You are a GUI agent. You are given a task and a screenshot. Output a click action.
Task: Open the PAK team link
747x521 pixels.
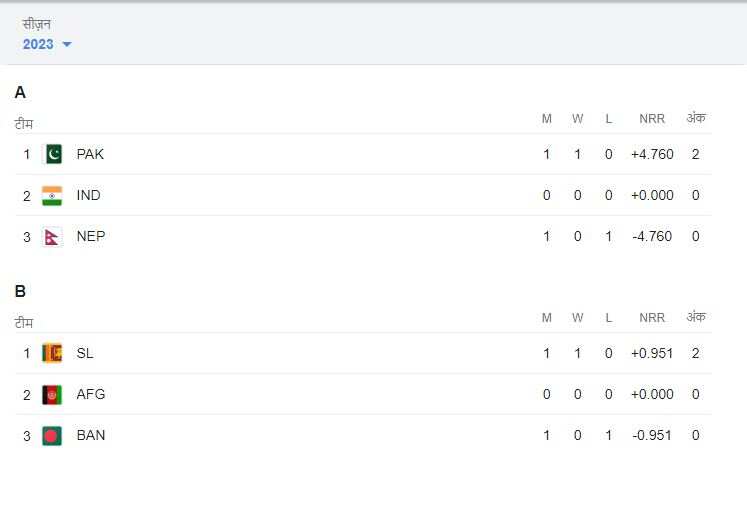[90, 154]
